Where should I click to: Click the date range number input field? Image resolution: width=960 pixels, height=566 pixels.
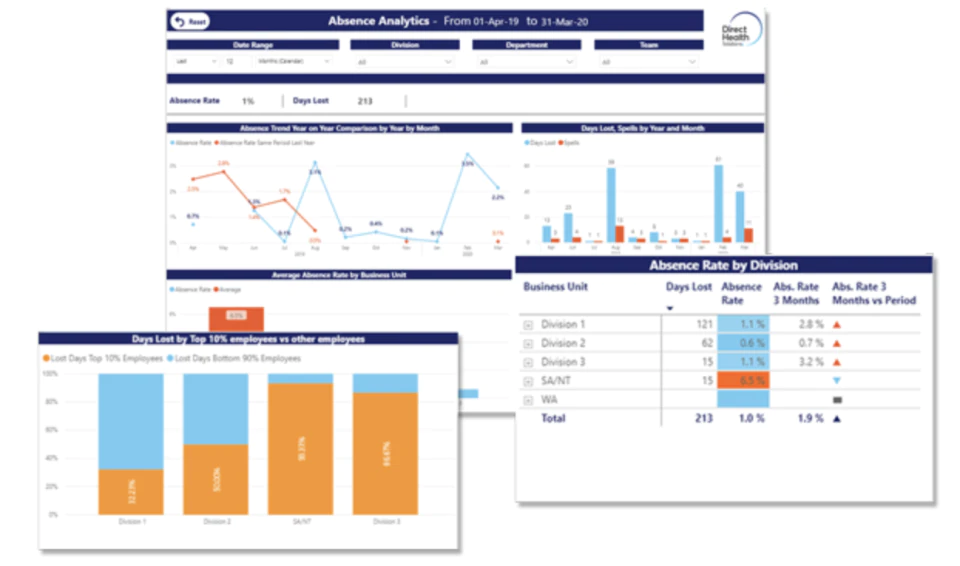point(238,61)
